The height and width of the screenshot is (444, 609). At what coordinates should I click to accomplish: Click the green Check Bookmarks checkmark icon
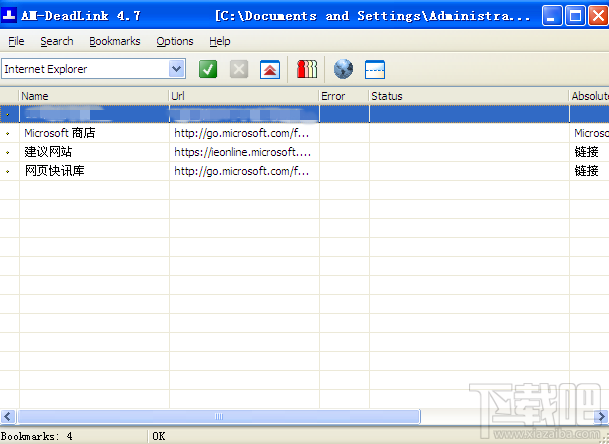(x=208, y=69)
